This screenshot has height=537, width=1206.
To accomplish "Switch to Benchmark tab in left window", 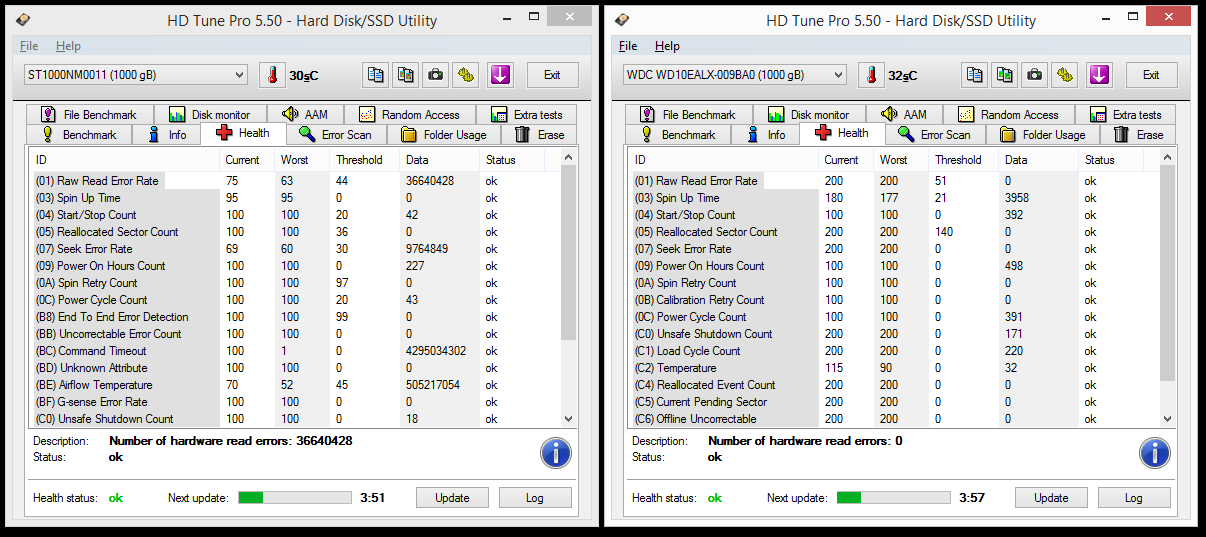I will 79,135.
